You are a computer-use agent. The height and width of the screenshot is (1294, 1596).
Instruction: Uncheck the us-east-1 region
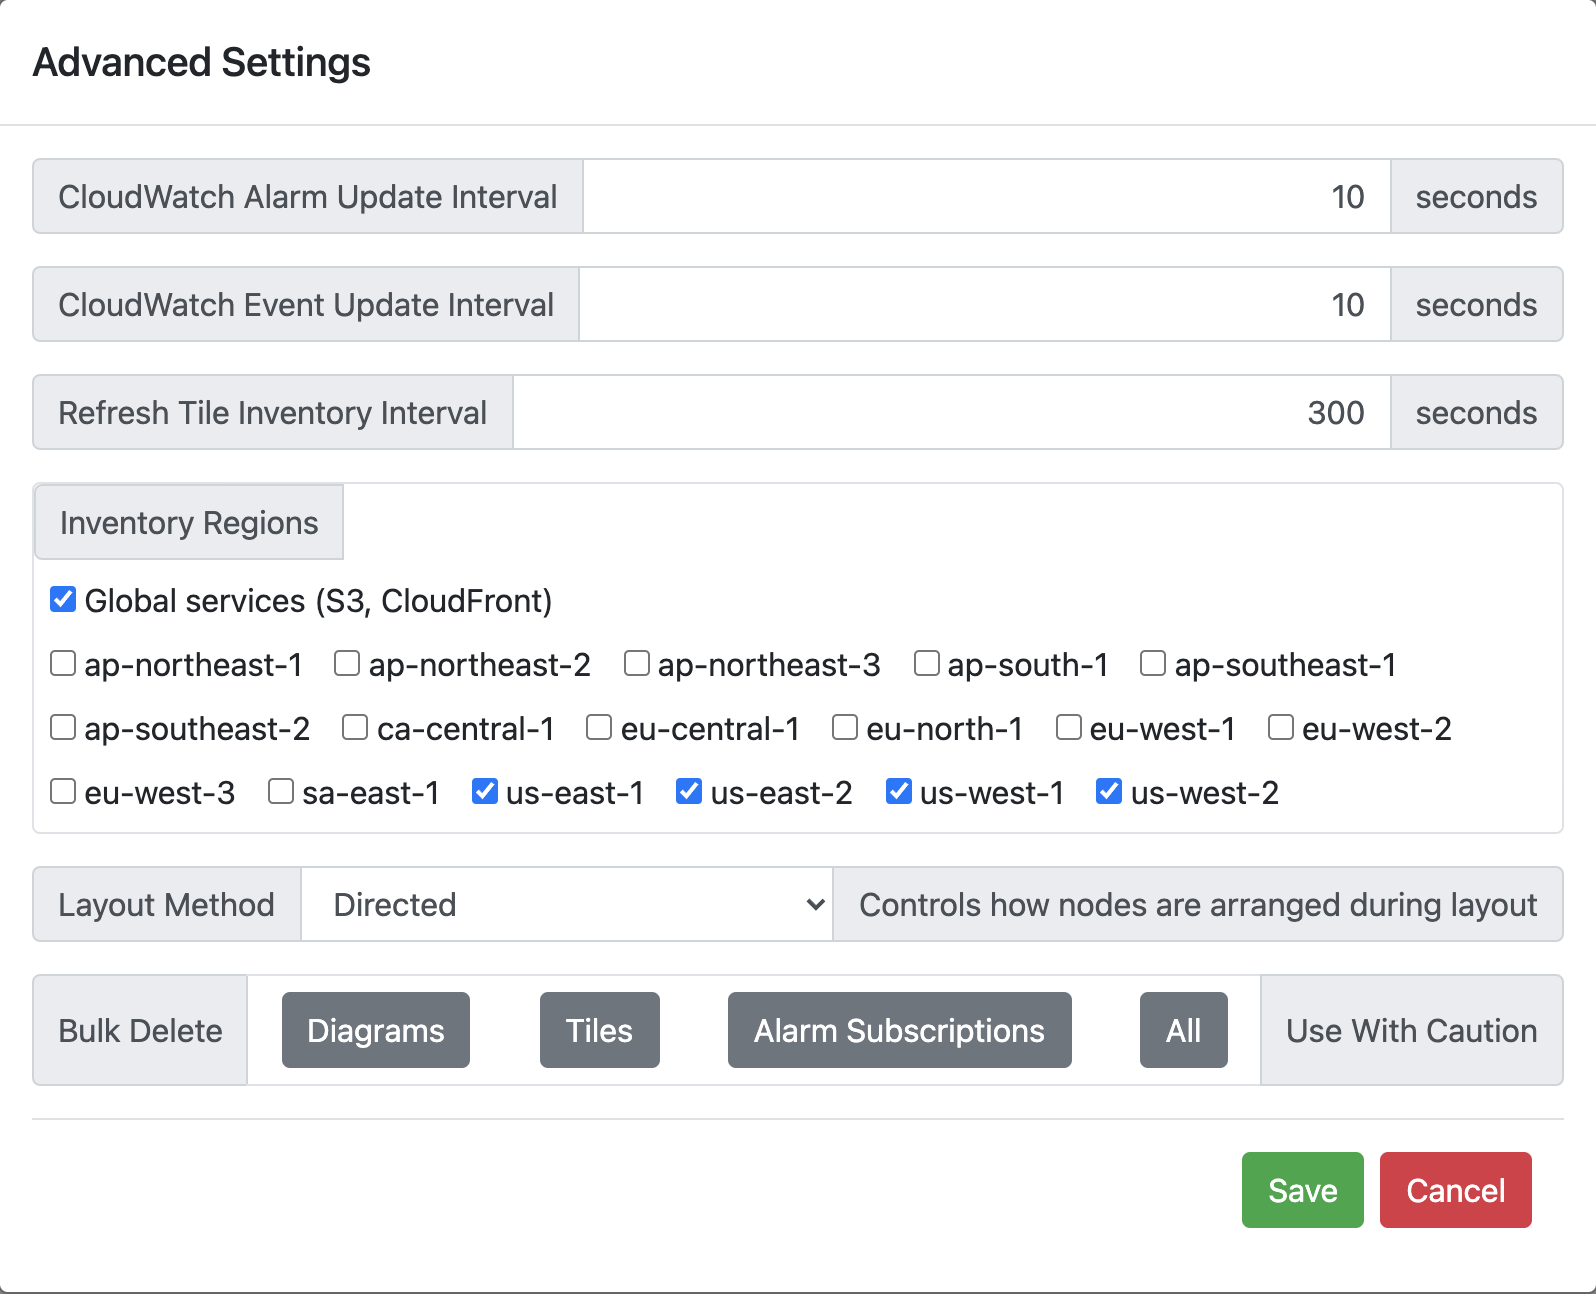point(485,792)
